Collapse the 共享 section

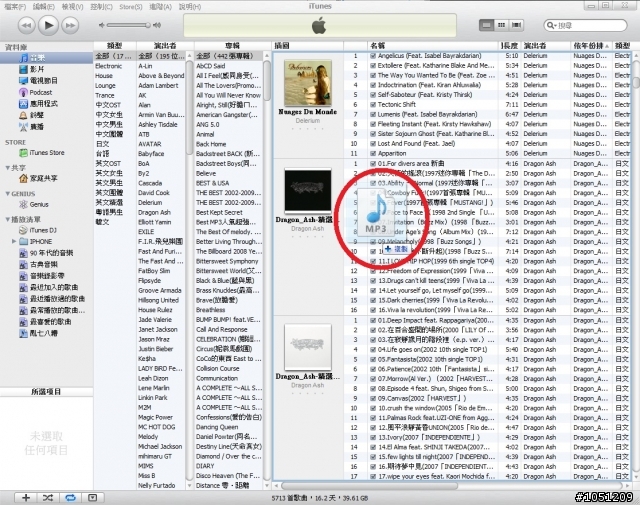pyautogui.click(x=7, y=168)
